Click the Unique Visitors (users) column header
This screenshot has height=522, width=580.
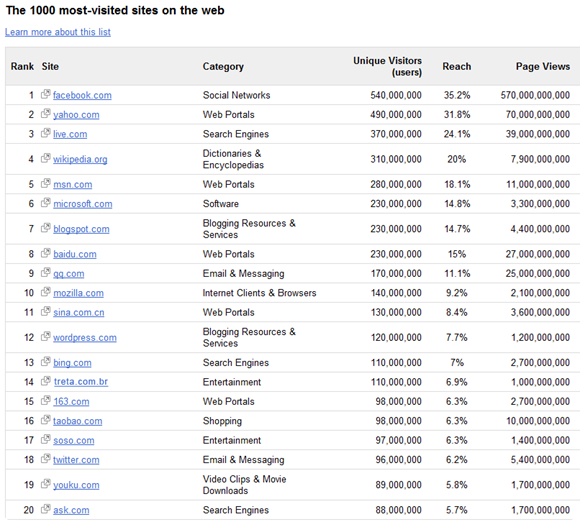(x=387, y=67)
